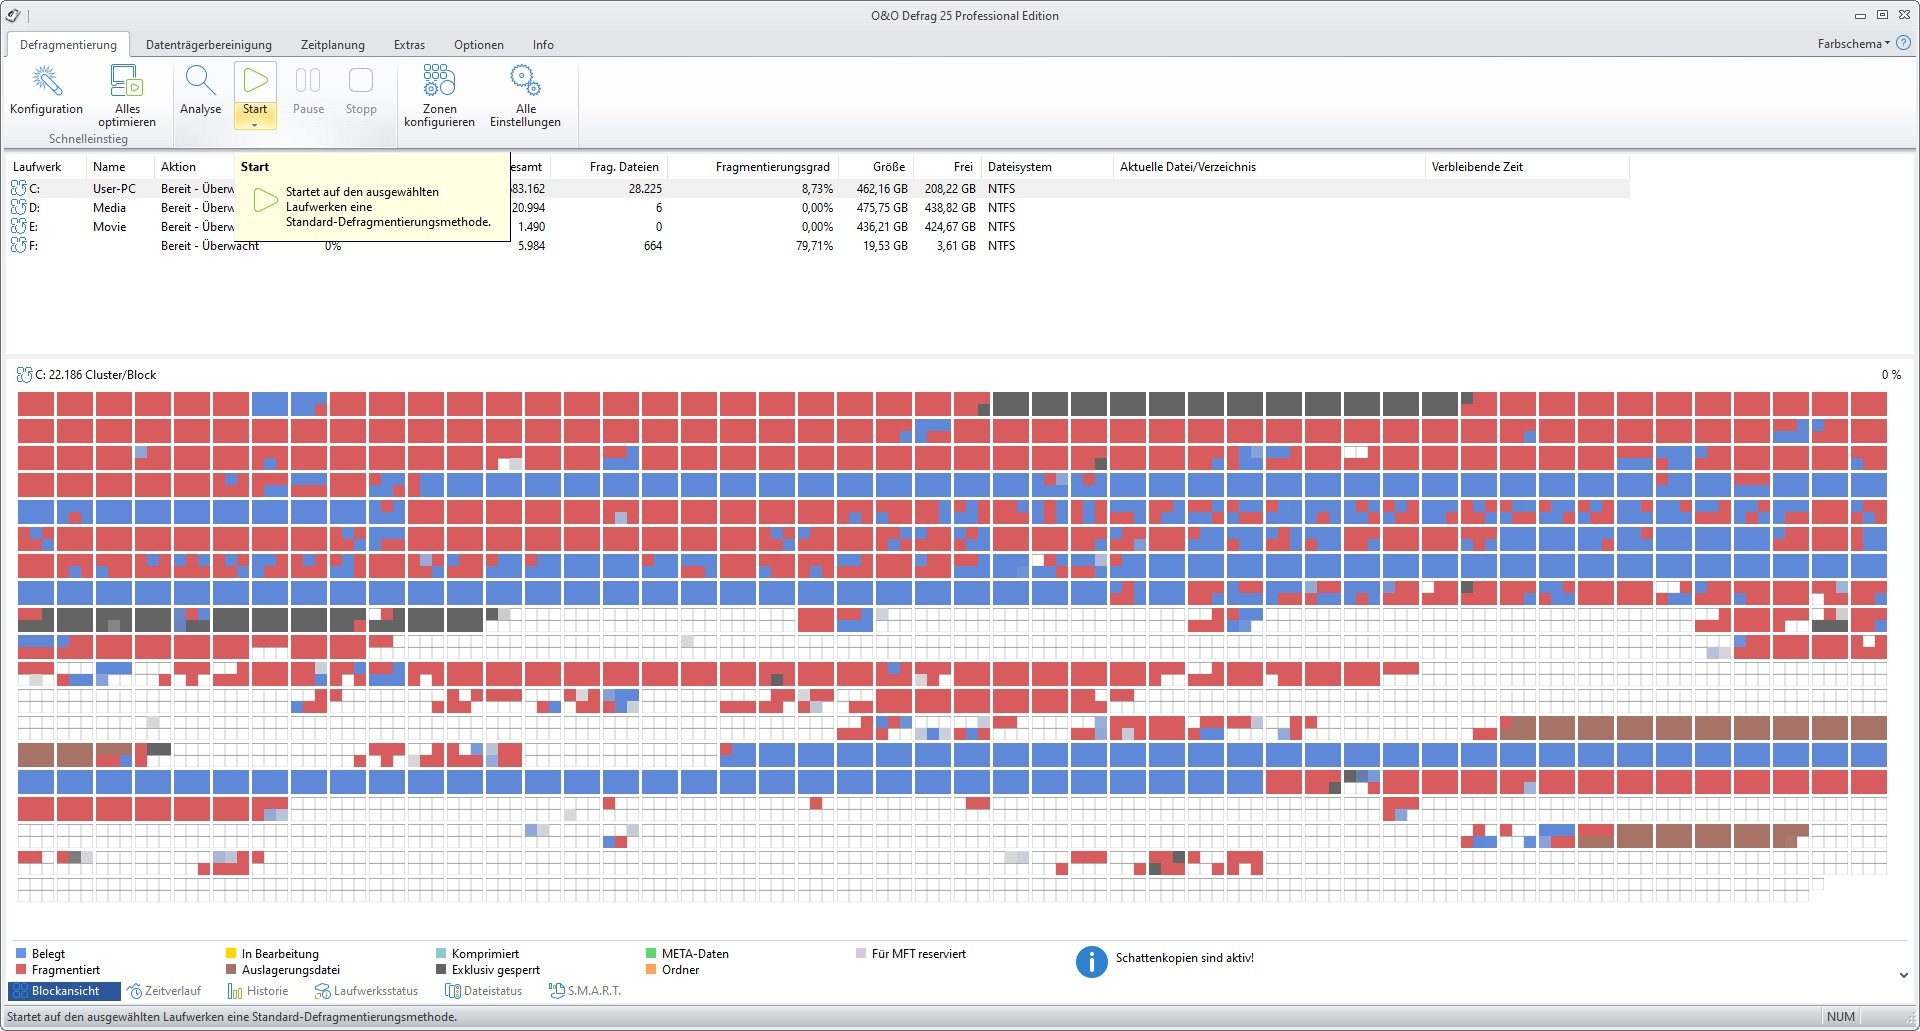This screenshot has width=1920, height=1031.
Task: Click the Alles optimieren icon
Action: coord(127,81)
